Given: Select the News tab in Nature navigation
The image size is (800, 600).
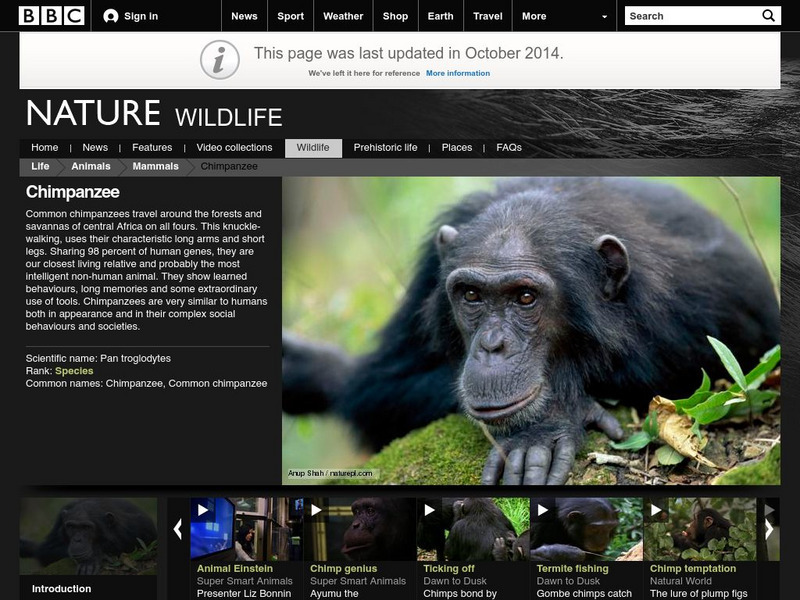Looking at the screenshot, I should (95, 147).
